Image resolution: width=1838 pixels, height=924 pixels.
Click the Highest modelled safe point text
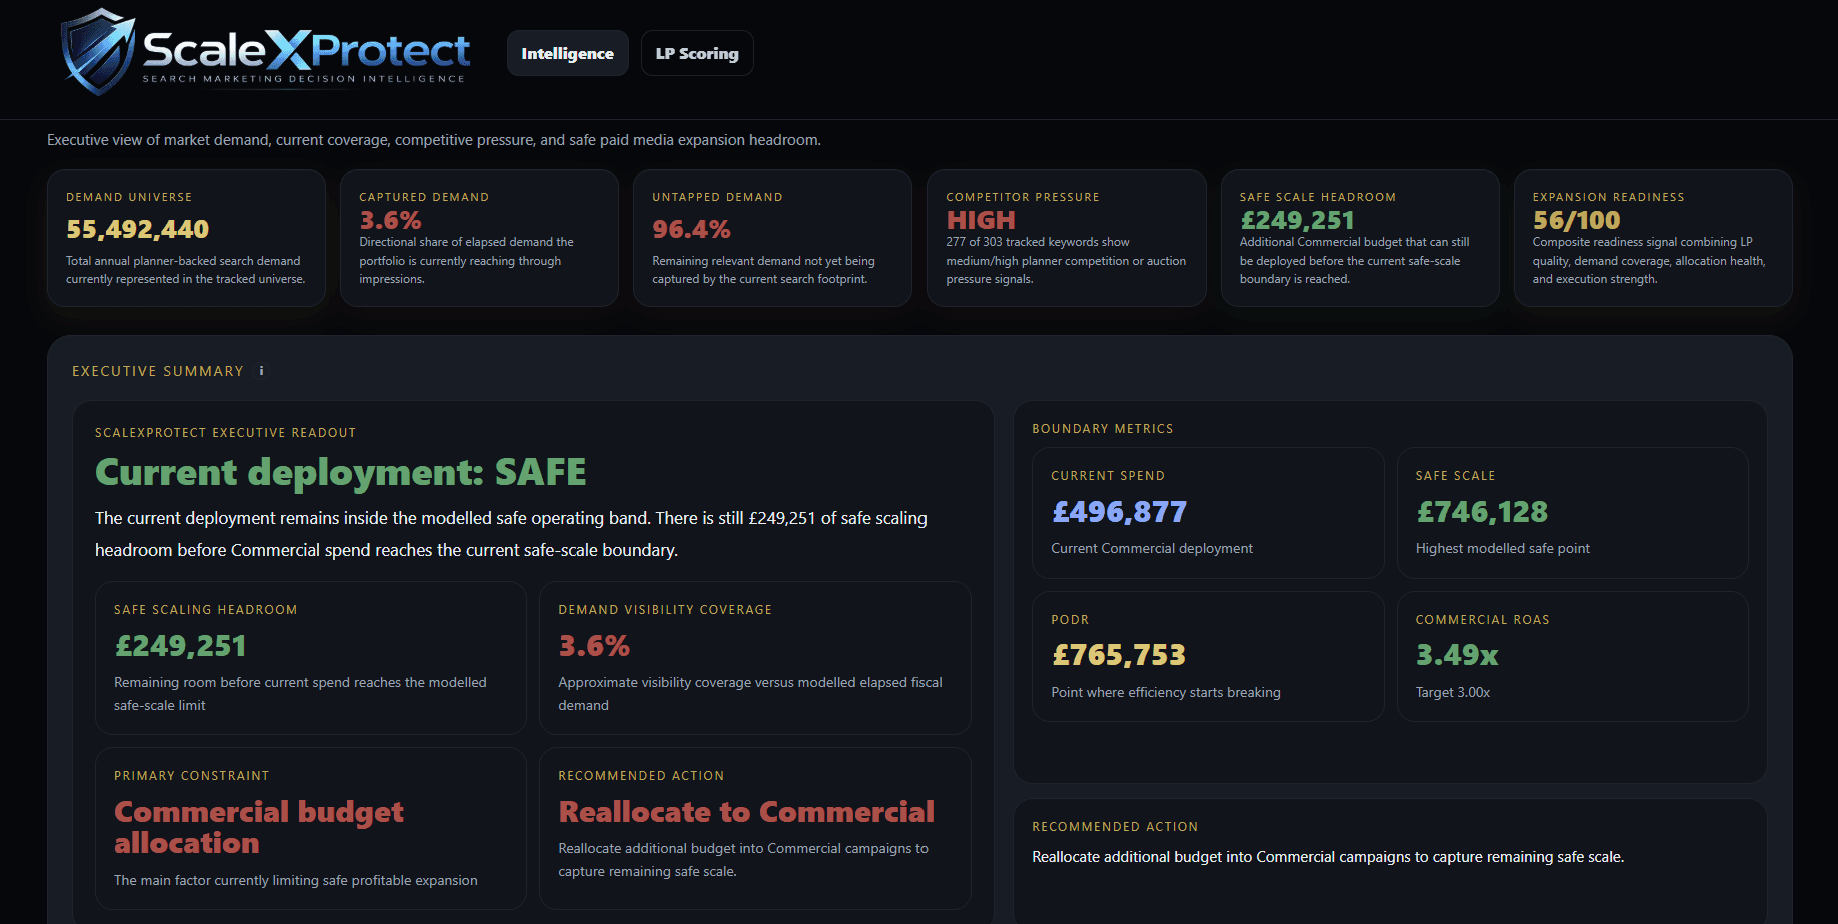pos(1503,548)
